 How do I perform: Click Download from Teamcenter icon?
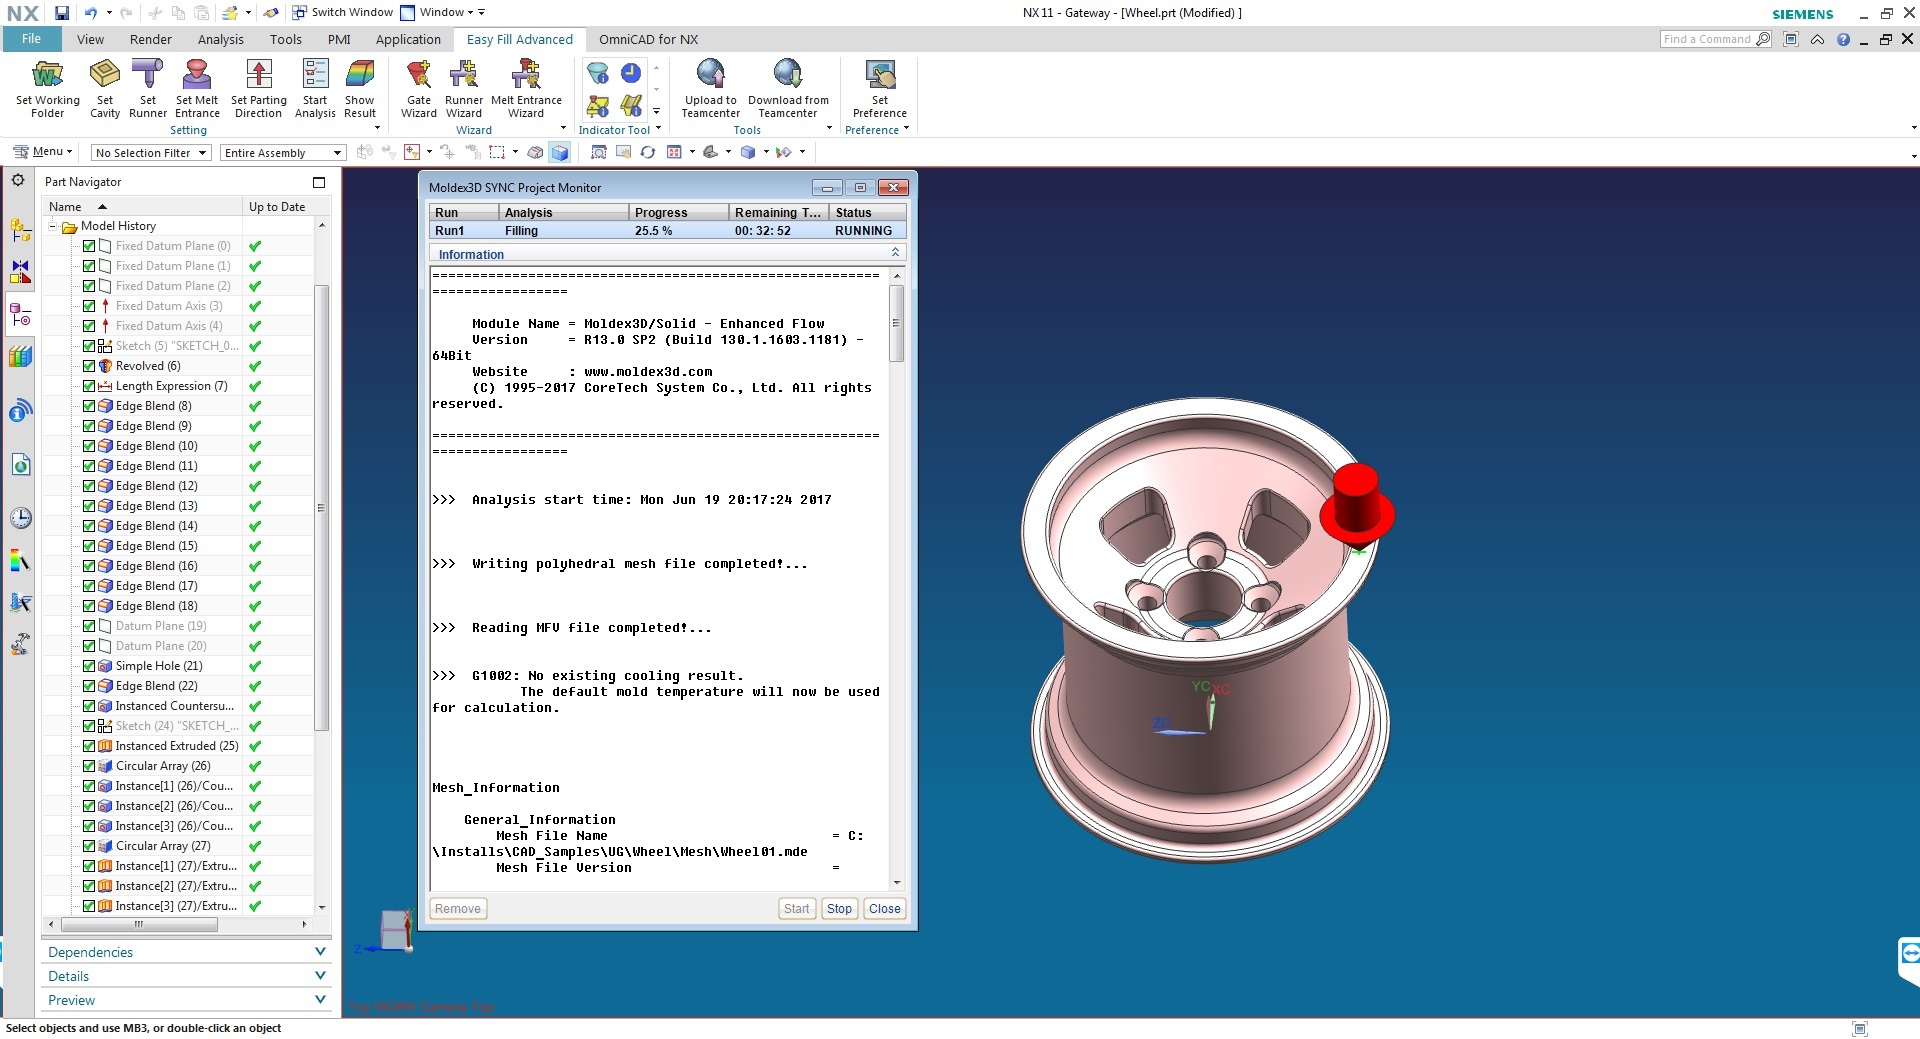pyautogui.click(x=788, y=75)
